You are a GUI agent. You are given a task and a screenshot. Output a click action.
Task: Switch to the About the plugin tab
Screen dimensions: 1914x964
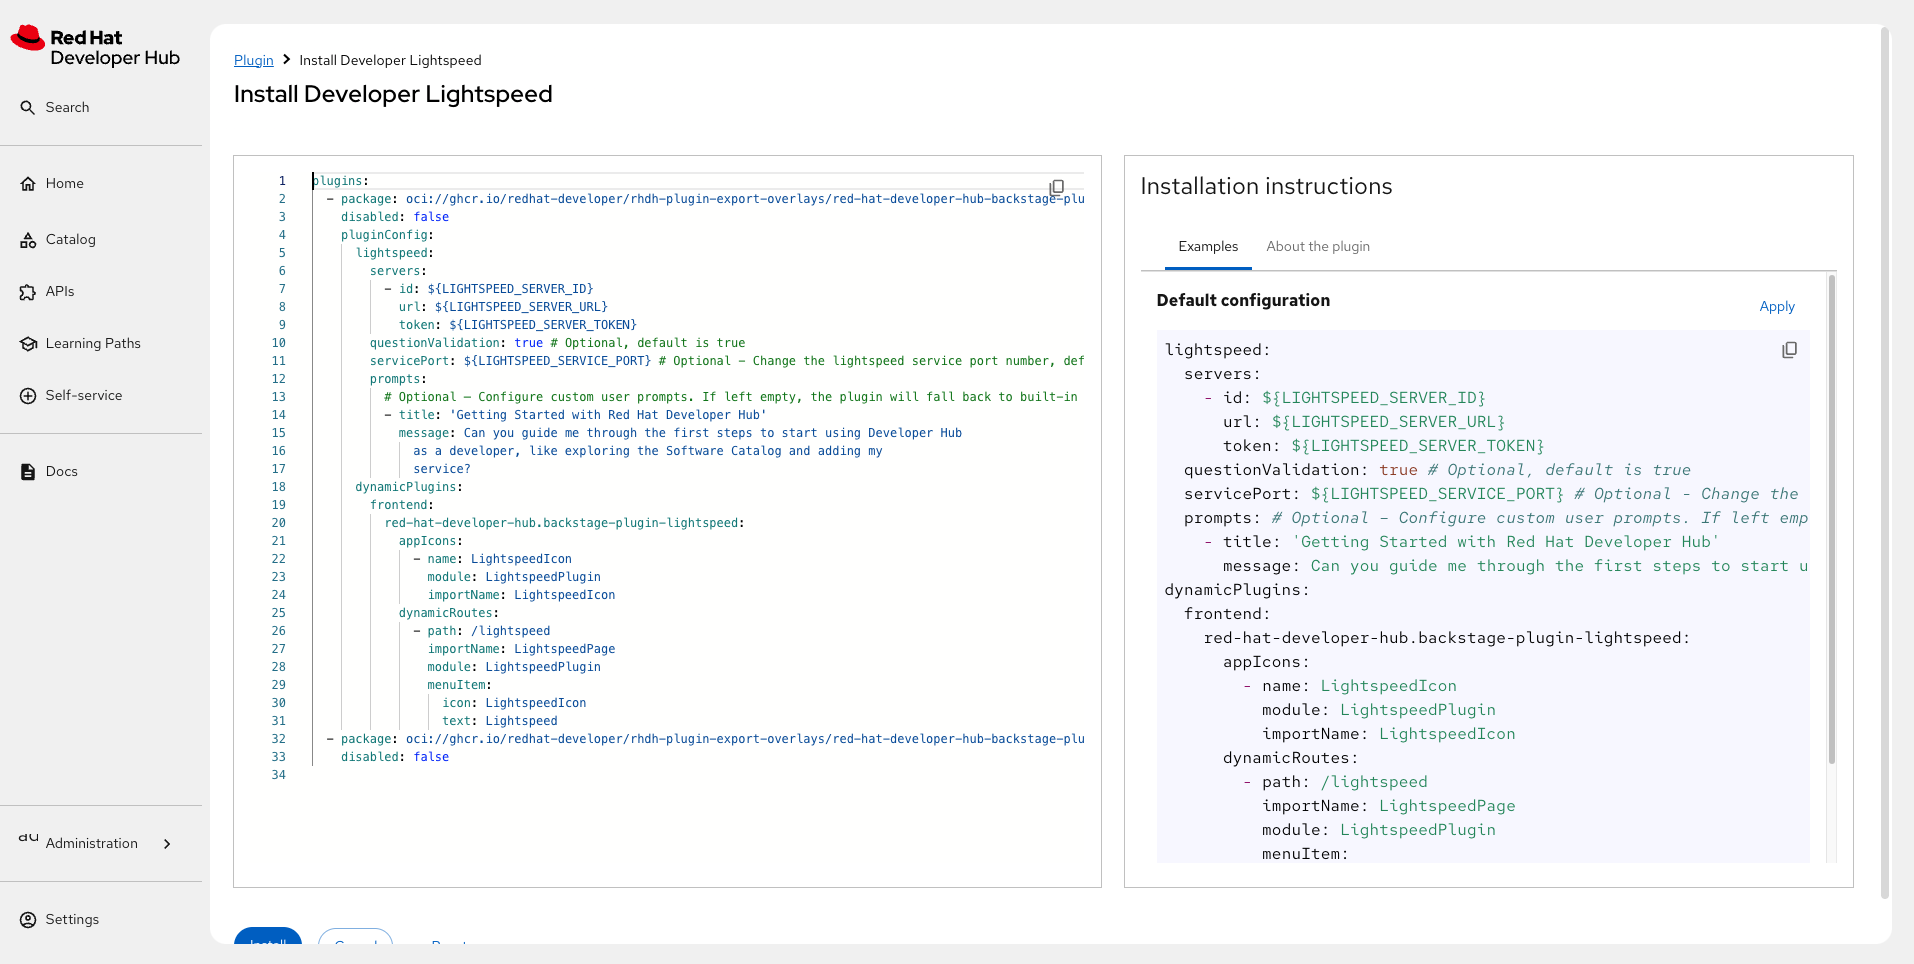click(1317, 247)
